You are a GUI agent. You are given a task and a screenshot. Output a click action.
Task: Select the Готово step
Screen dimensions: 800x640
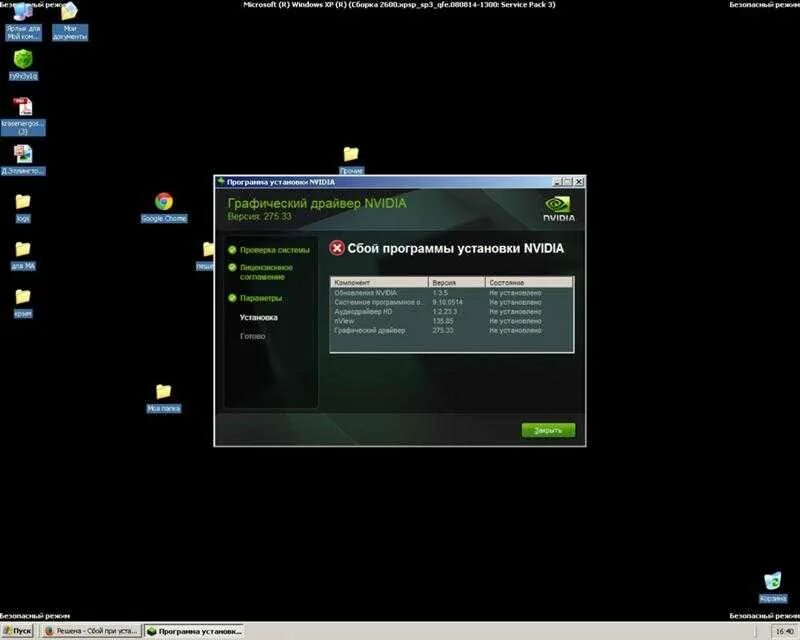253,336
